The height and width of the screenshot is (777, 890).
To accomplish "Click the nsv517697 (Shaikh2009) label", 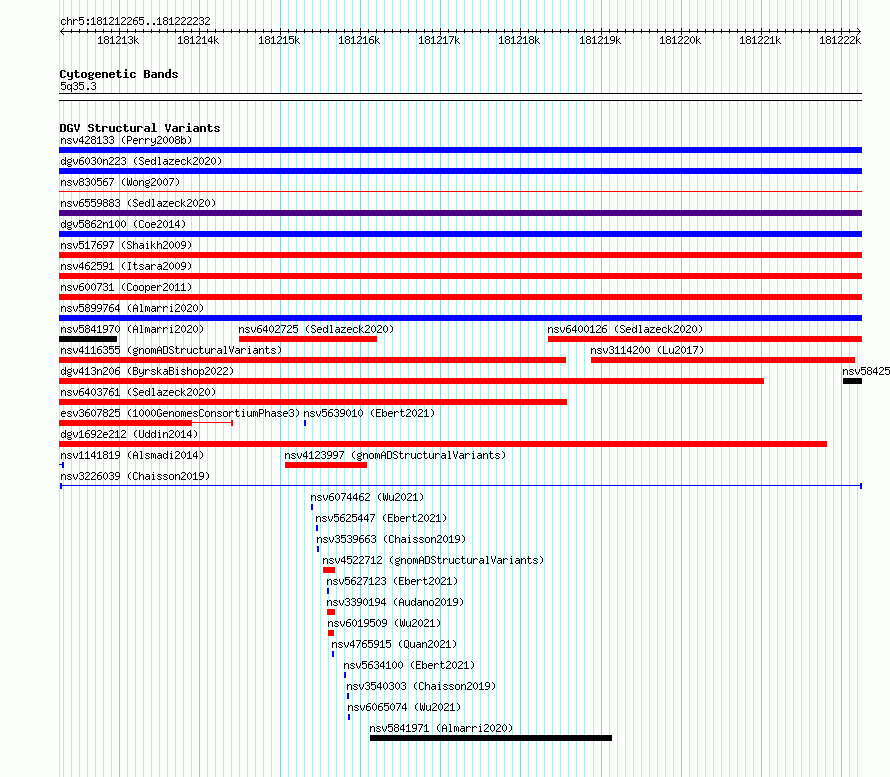I will coord(126,245).
